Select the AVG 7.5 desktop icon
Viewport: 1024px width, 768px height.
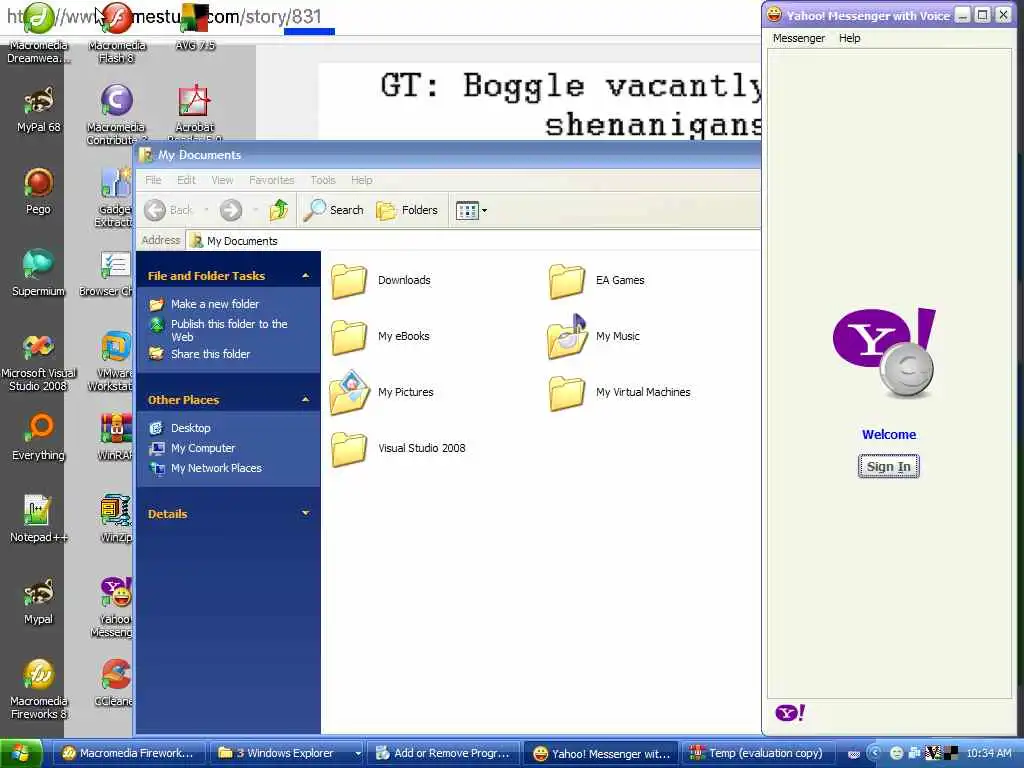195,27
